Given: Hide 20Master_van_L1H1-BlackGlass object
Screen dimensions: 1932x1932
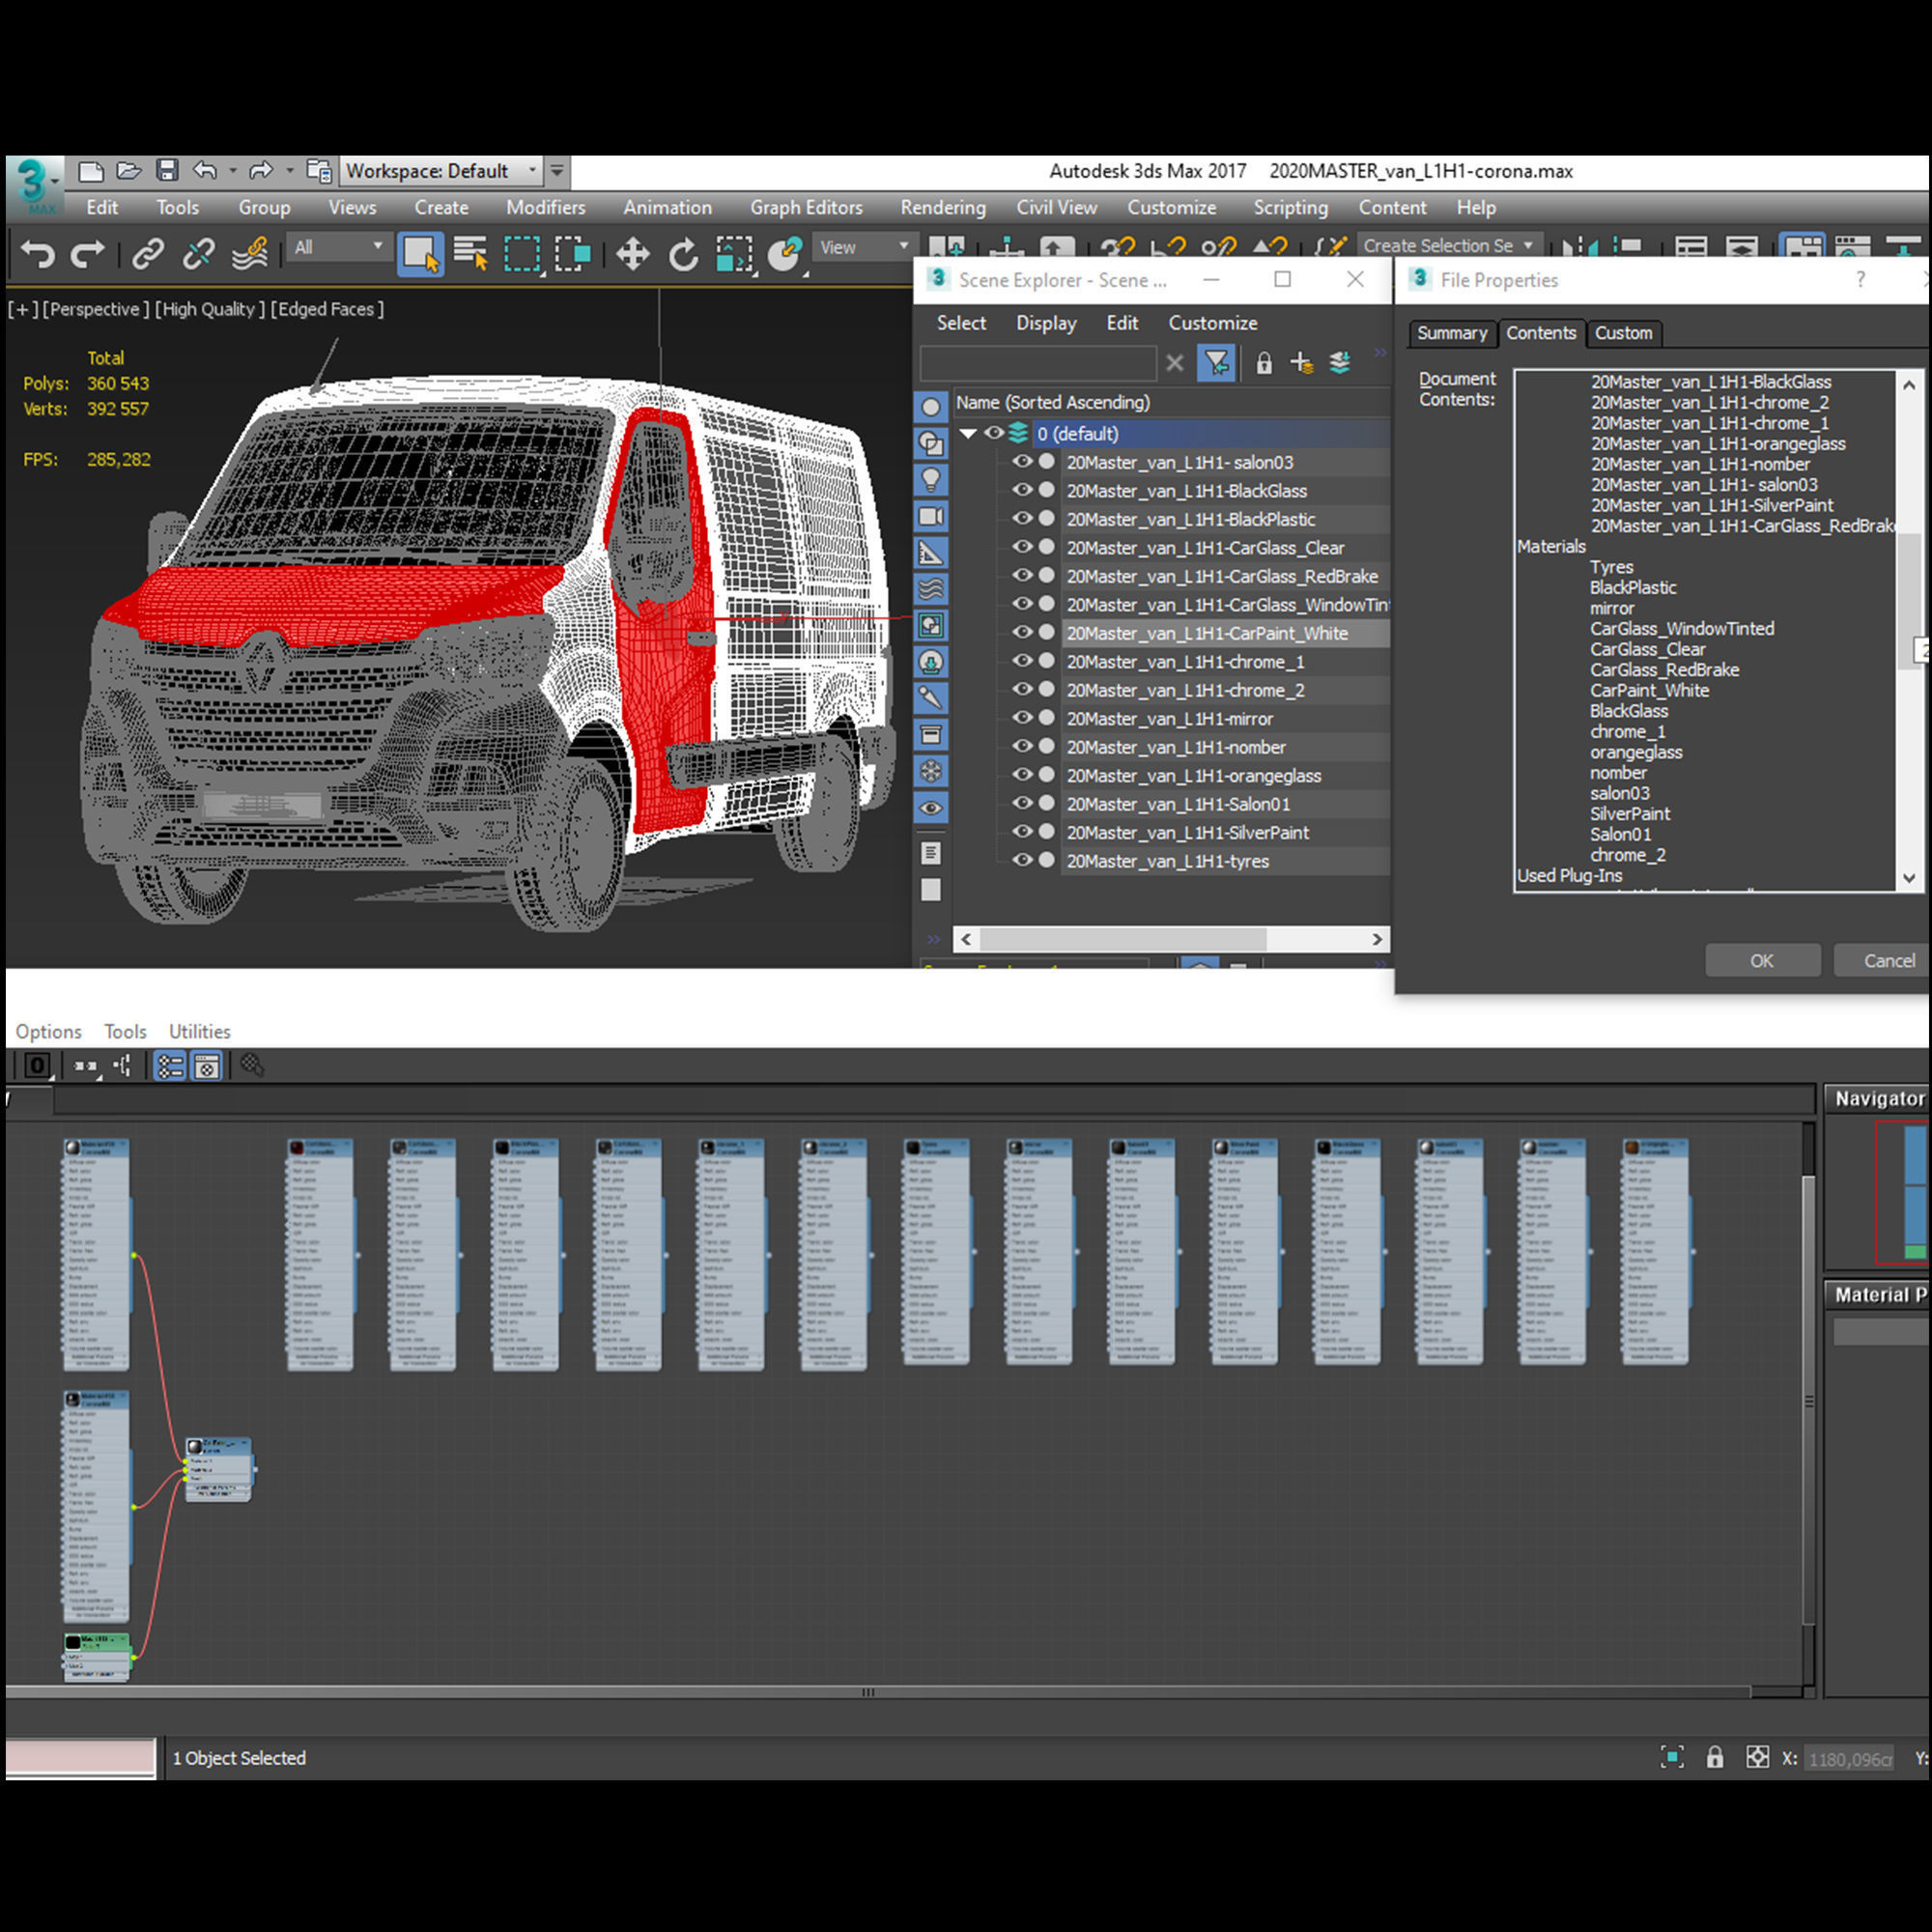Looking at the screenshot, I should 1022,490.
